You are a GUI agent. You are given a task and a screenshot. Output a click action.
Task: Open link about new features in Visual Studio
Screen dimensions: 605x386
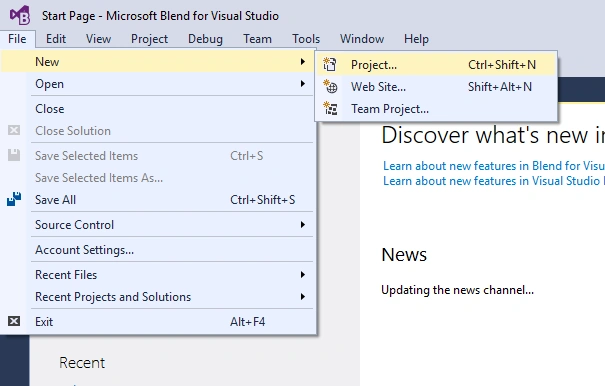point(494,181)
